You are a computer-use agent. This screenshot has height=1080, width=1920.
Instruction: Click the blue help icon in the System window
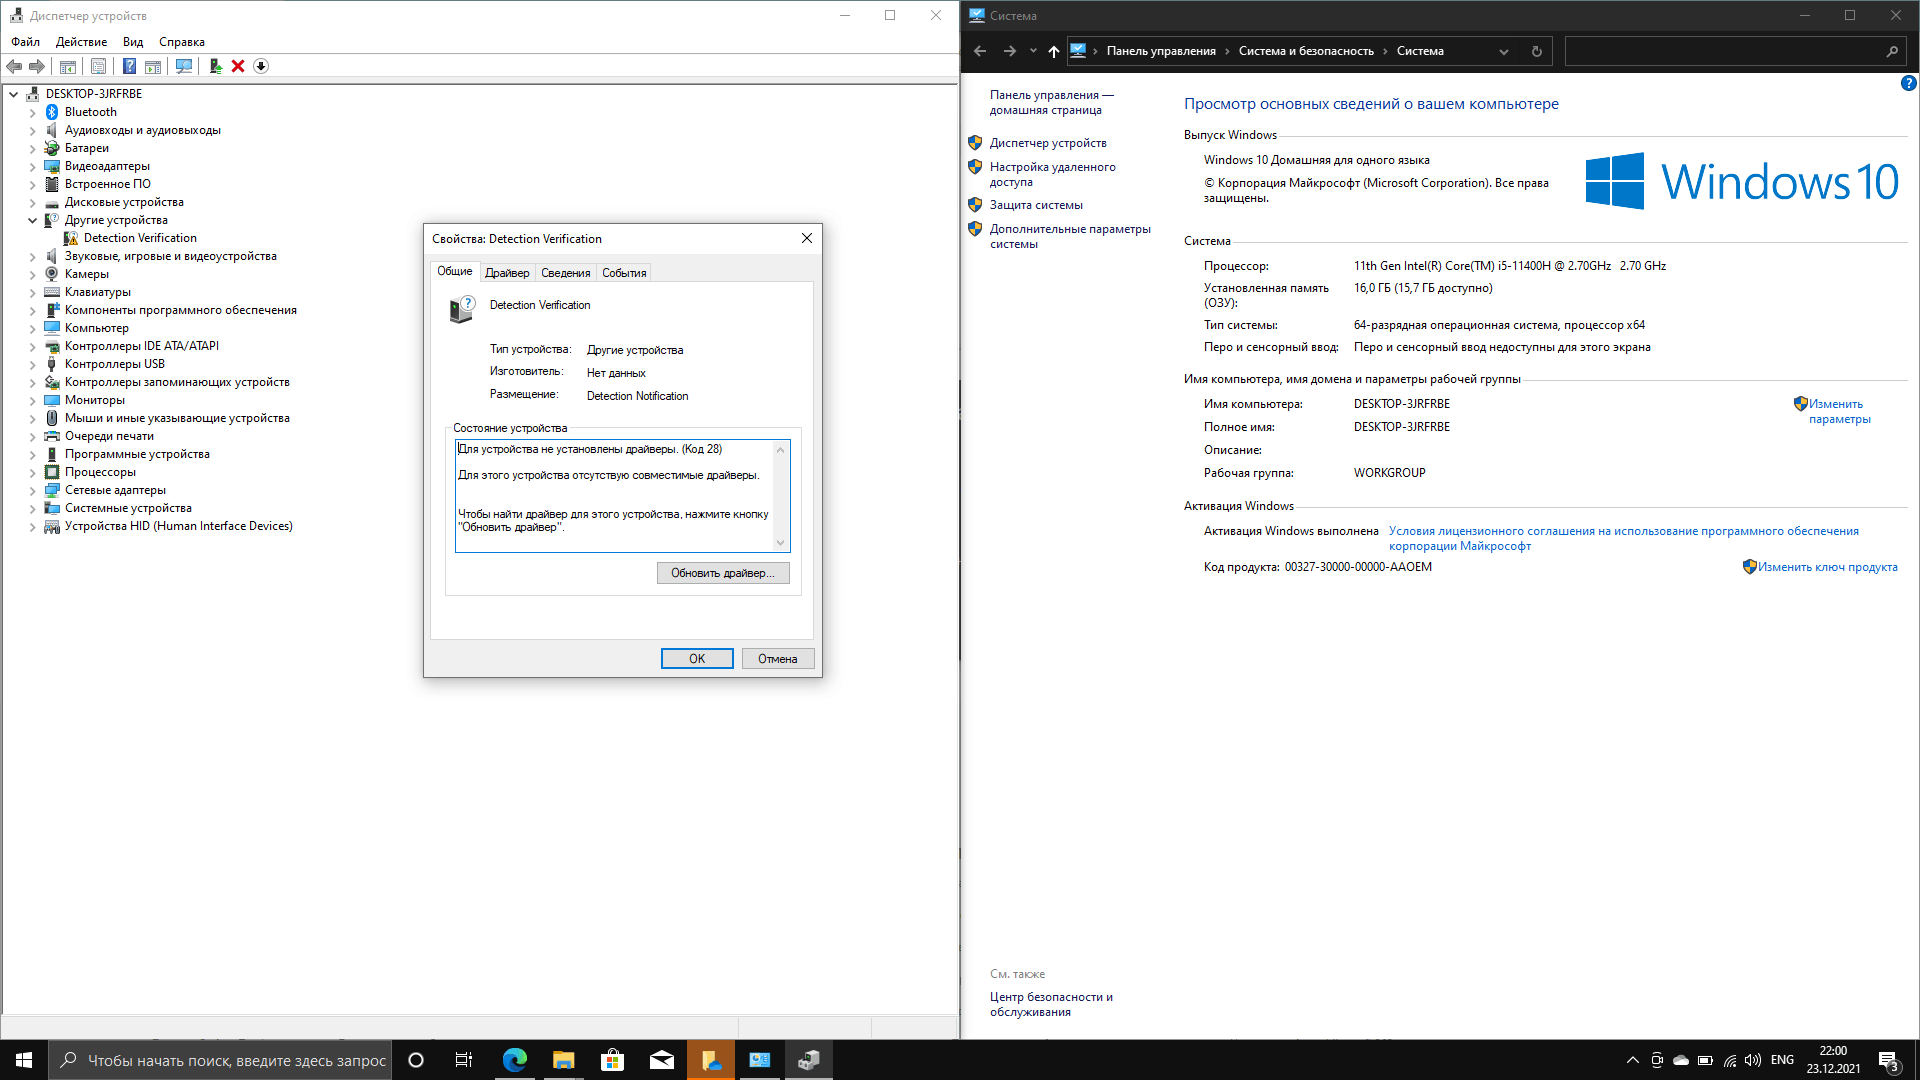1908,84
